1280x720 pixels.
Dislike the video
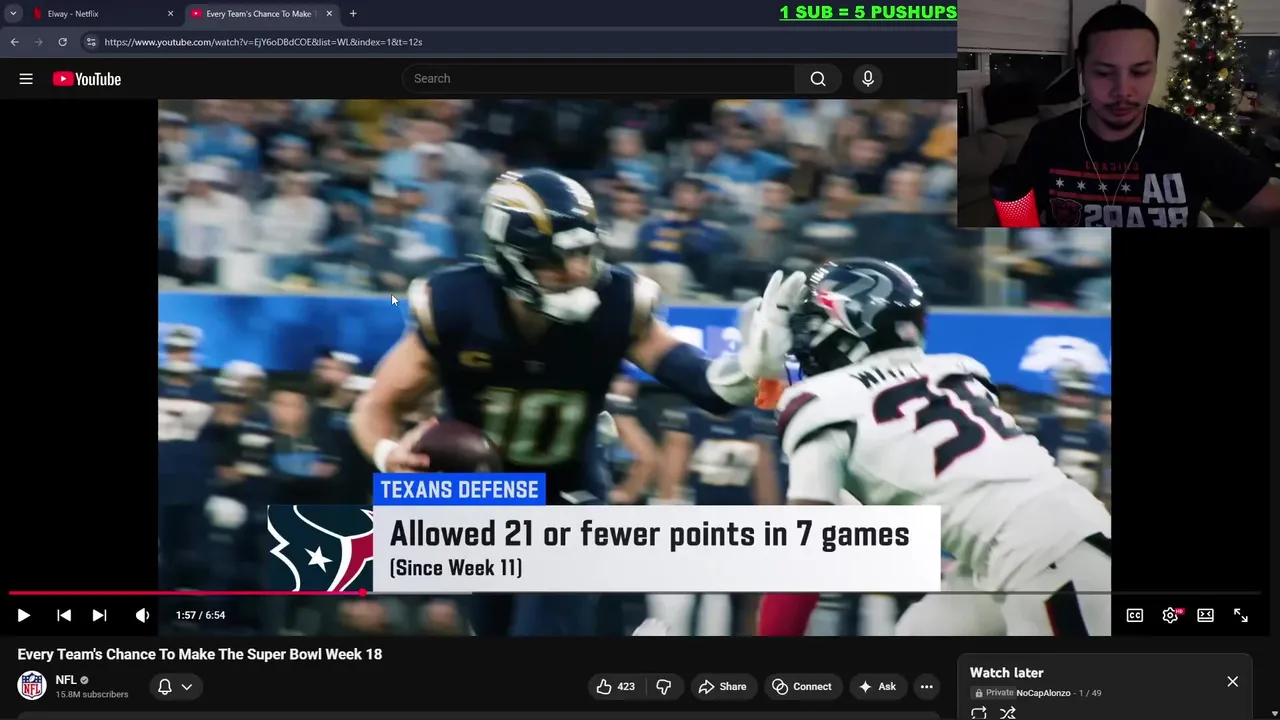pyautogui.click(x=664, y=687)
